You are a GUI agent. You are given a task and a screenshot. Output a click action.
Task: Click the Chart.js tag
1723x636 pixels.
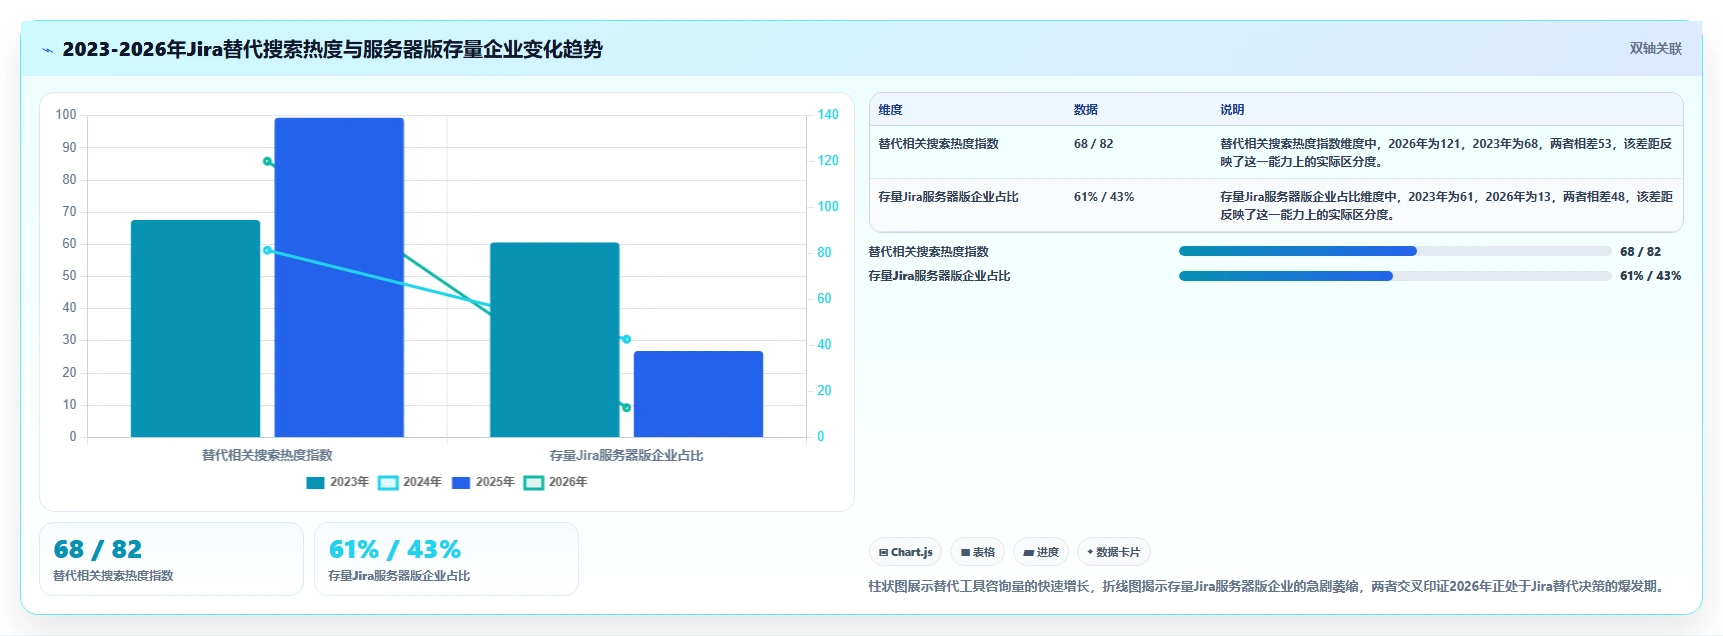point(905,552)
